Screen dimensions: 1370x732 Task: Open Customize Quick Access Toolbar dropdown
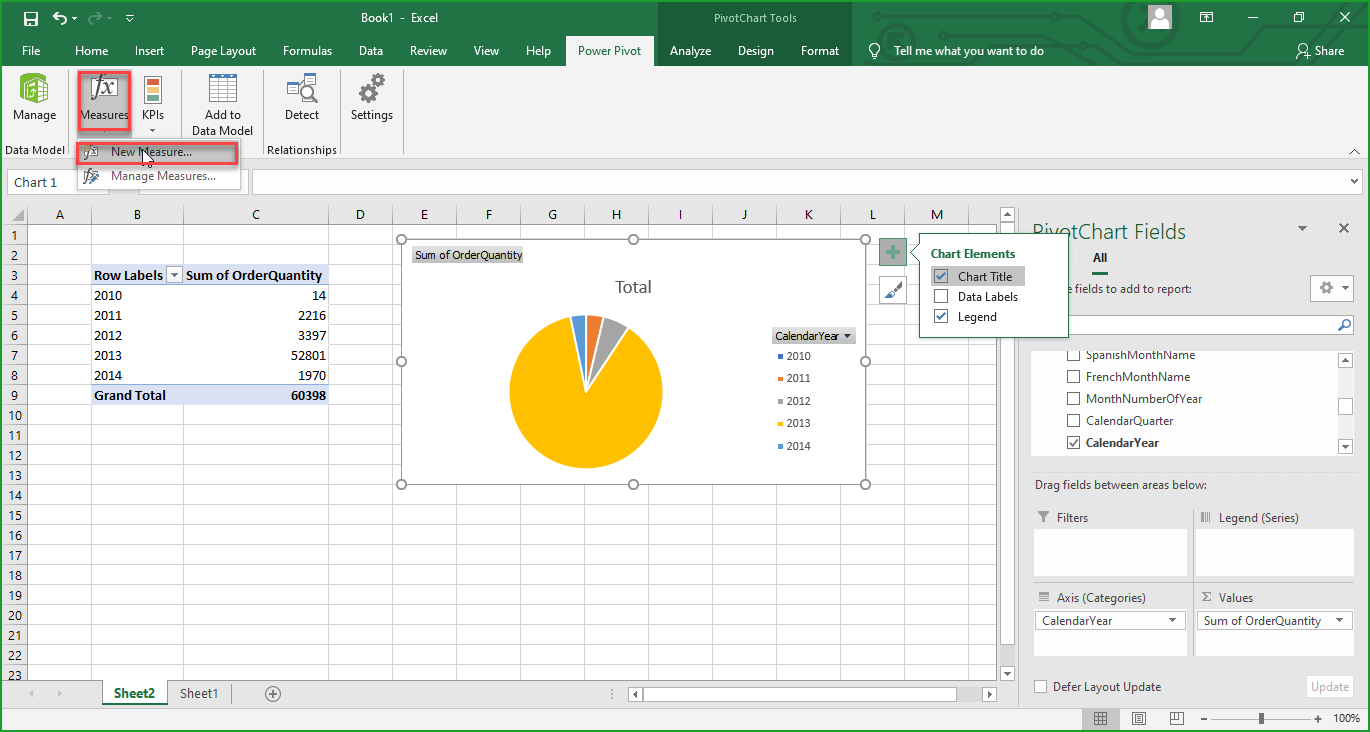tap(130, 18)
